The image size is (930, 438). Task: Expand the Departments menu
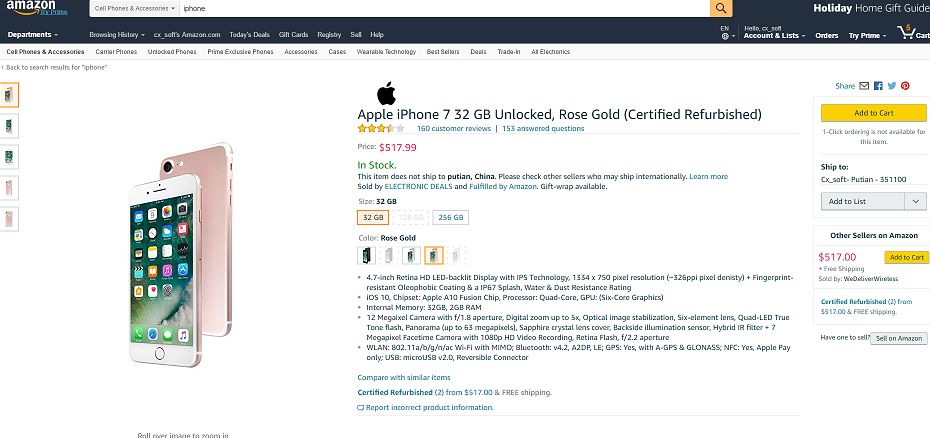[x=33, y=35]
